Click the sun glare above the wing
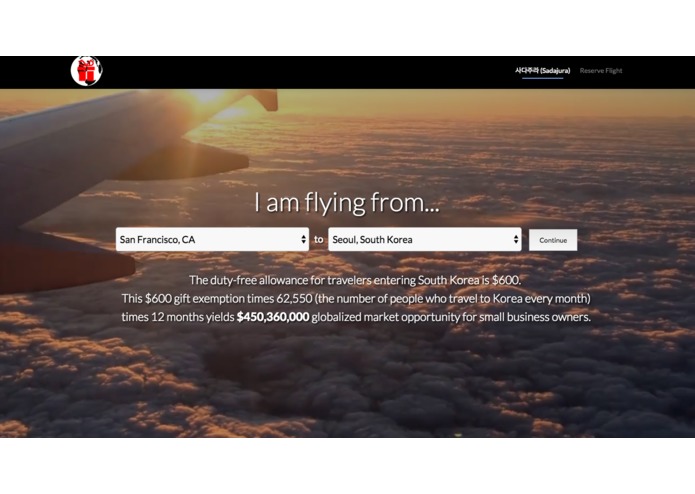This screenshot has width=695, height=494. coord(207,97)
